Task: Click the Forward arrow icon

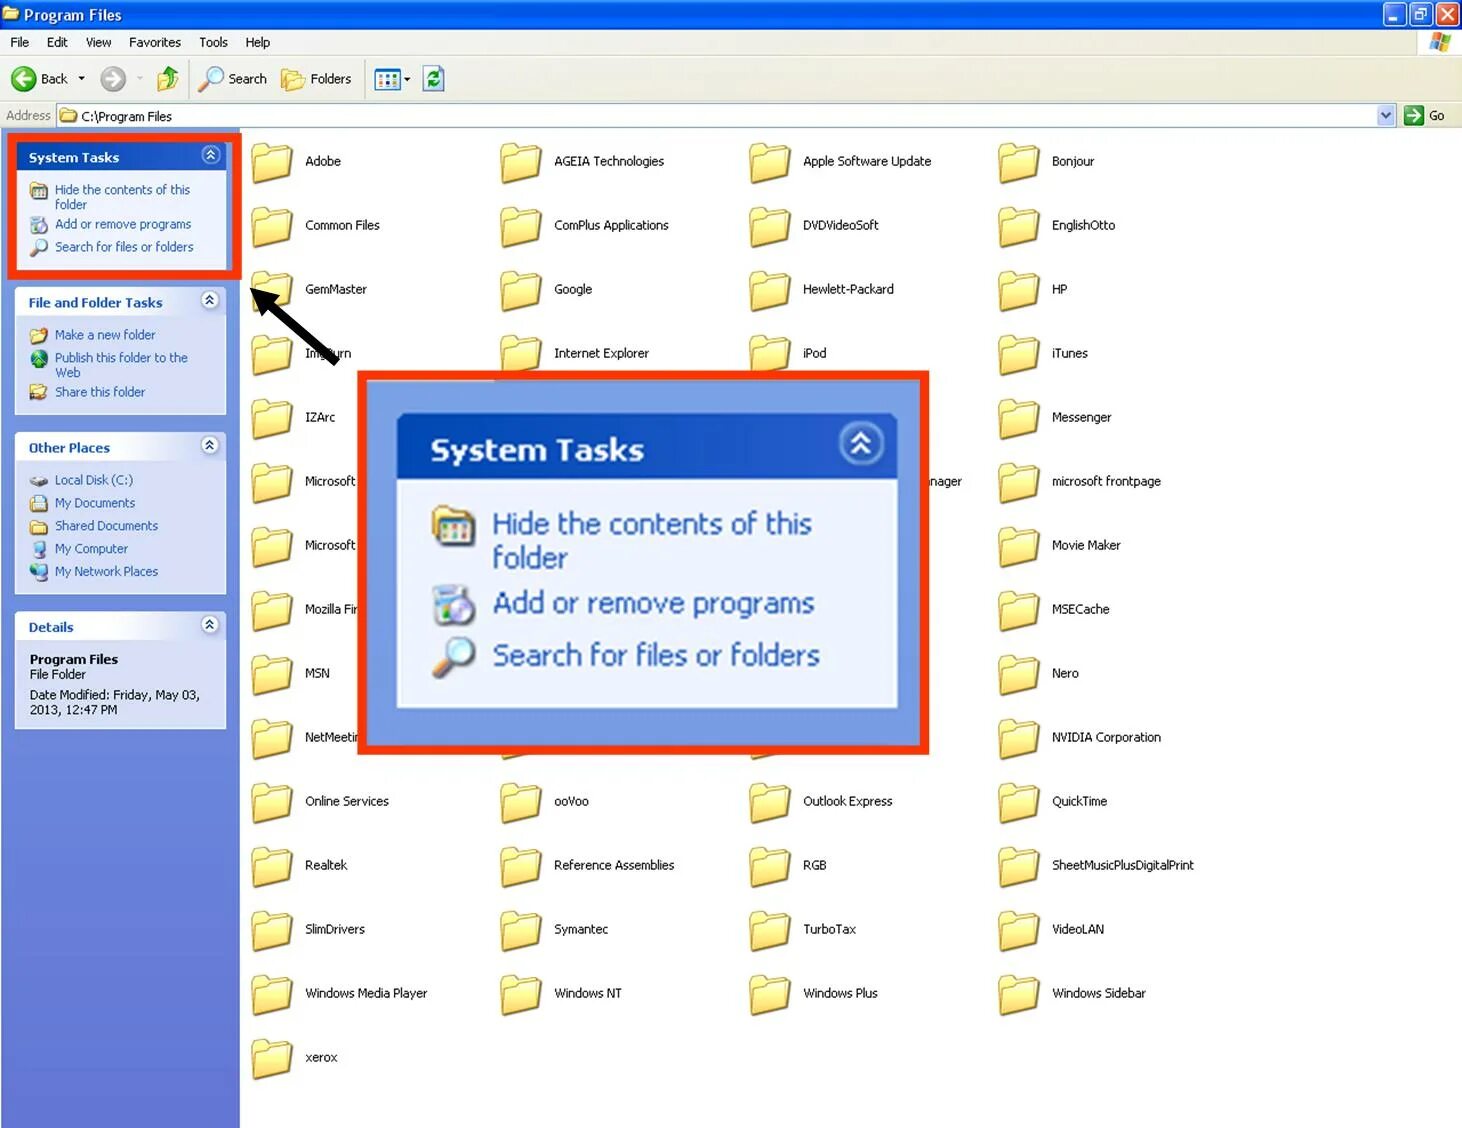Action: tap(113, 79)
